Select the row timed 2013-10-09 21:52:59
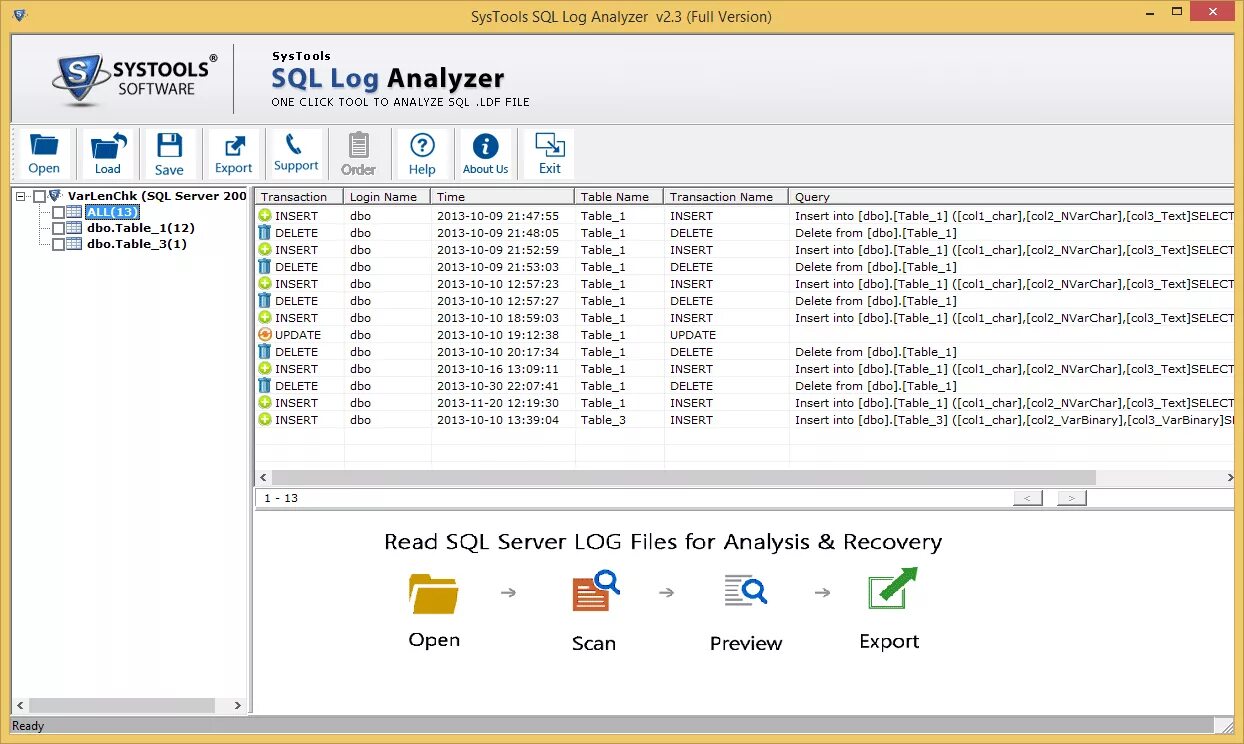1244x744 pixels. click(x=745, y=250)
